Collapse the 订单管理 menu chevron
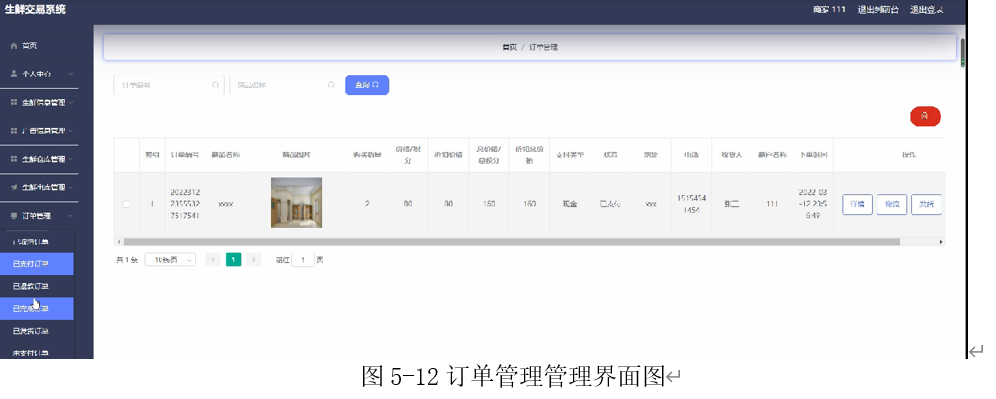 71,216
